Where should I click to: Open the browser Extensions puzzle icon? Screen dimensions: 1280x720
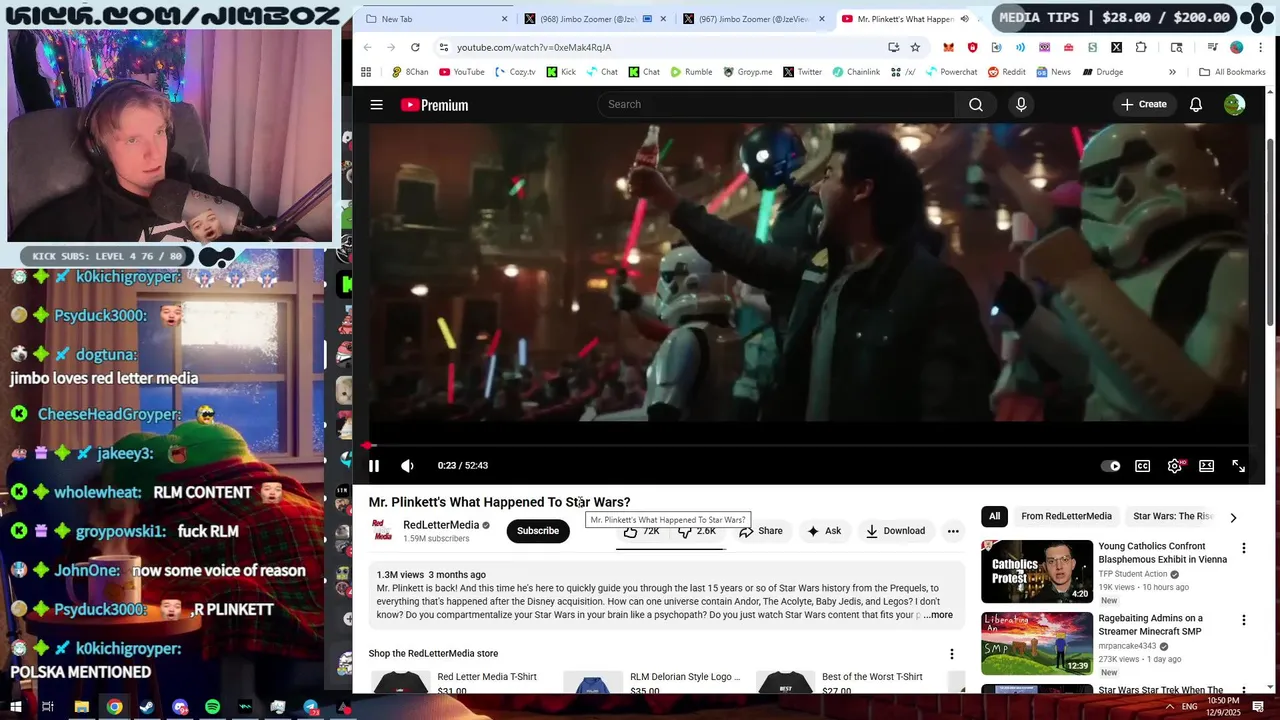pyautogui.click(x=1141, y=47)
